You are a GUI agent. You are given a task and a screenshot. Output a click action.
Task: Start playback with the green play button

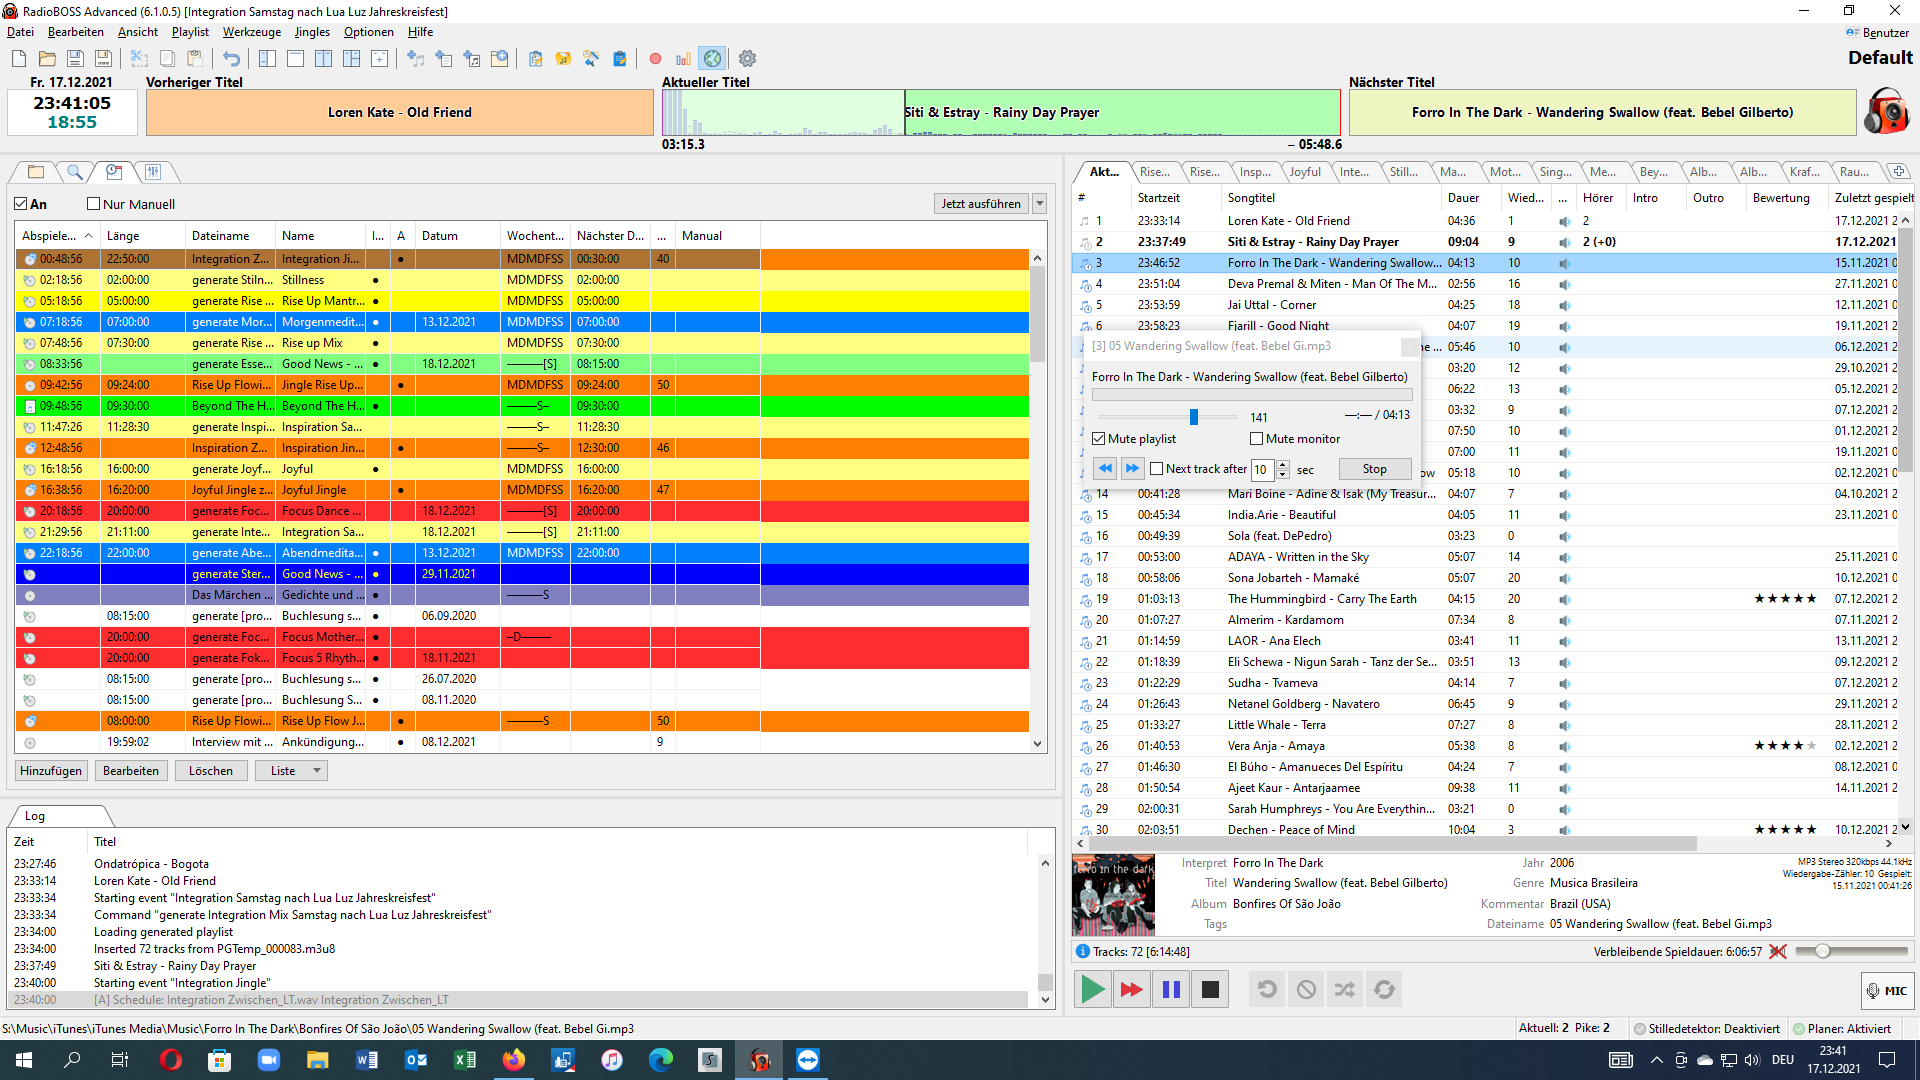click(x=1093, y=990)
